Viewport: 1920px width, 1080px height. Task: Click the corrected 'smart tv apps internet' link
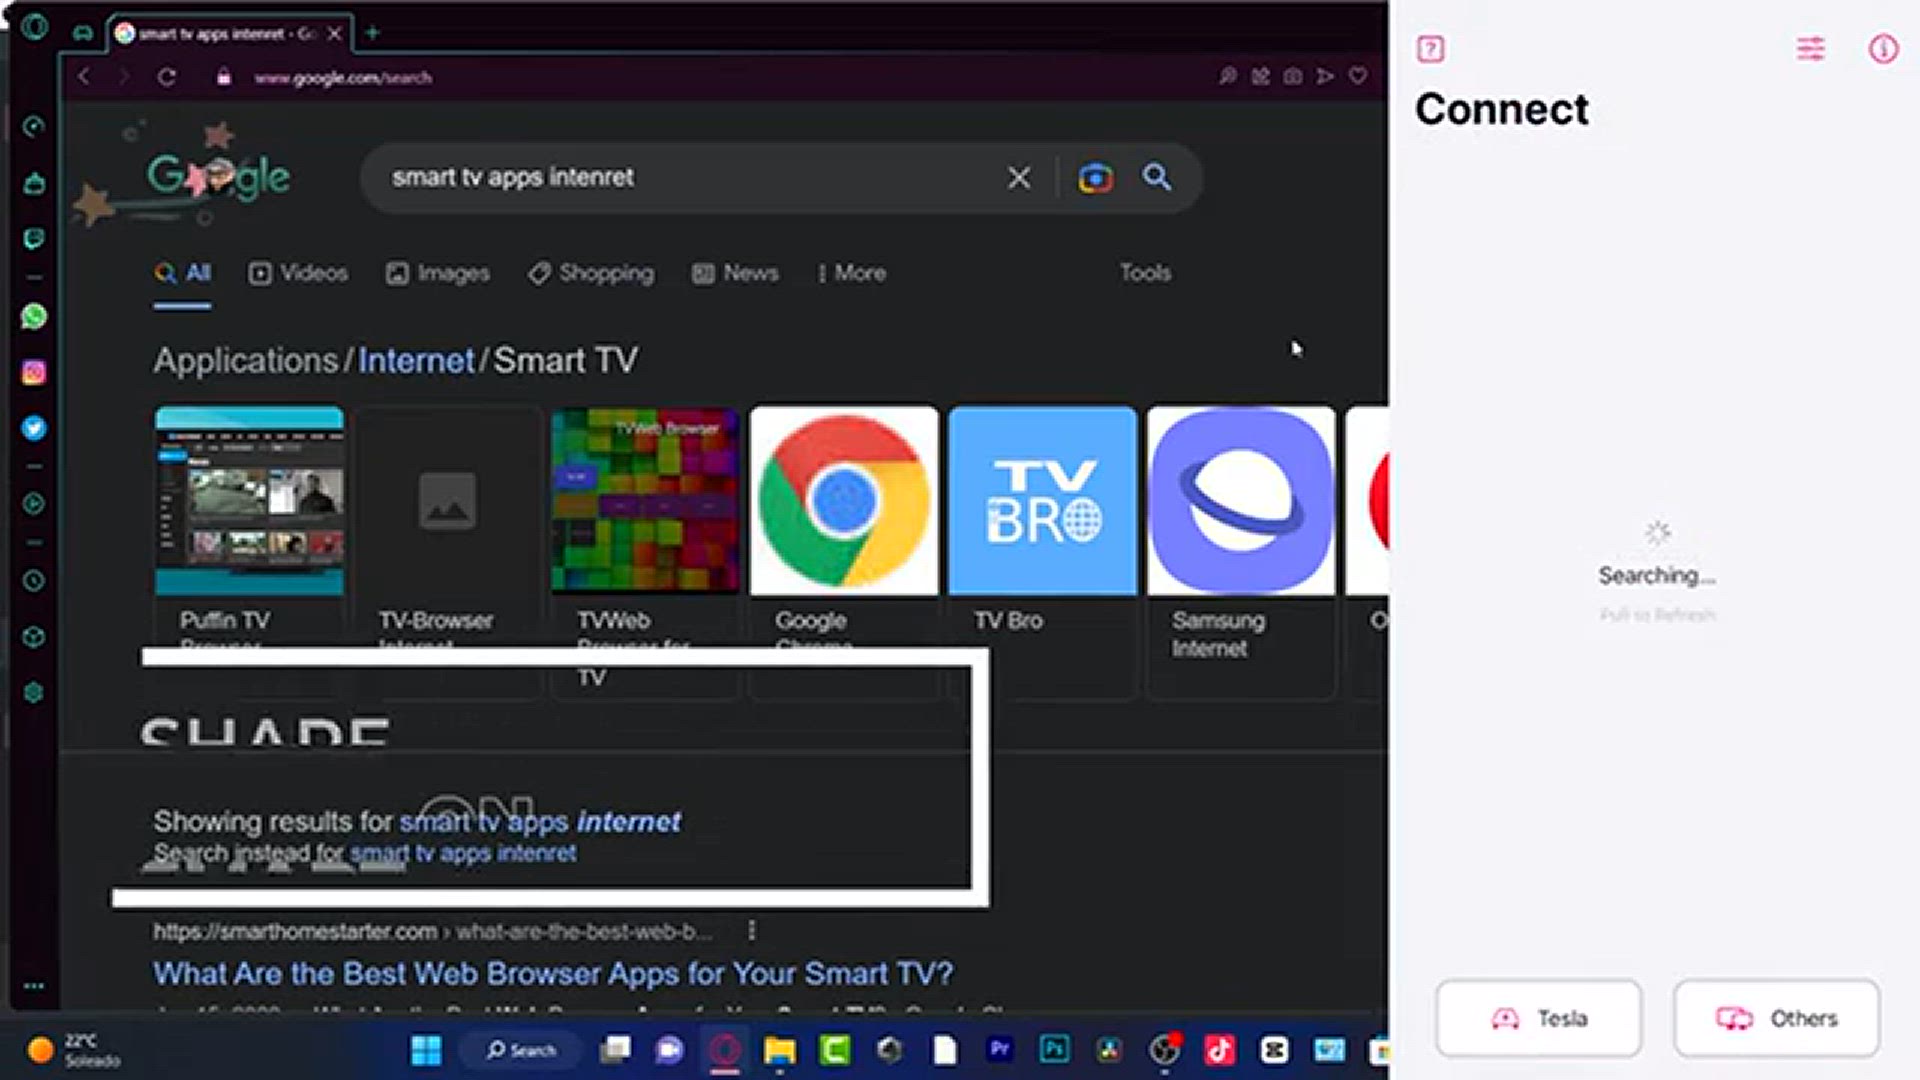click(x=540, y=822)
